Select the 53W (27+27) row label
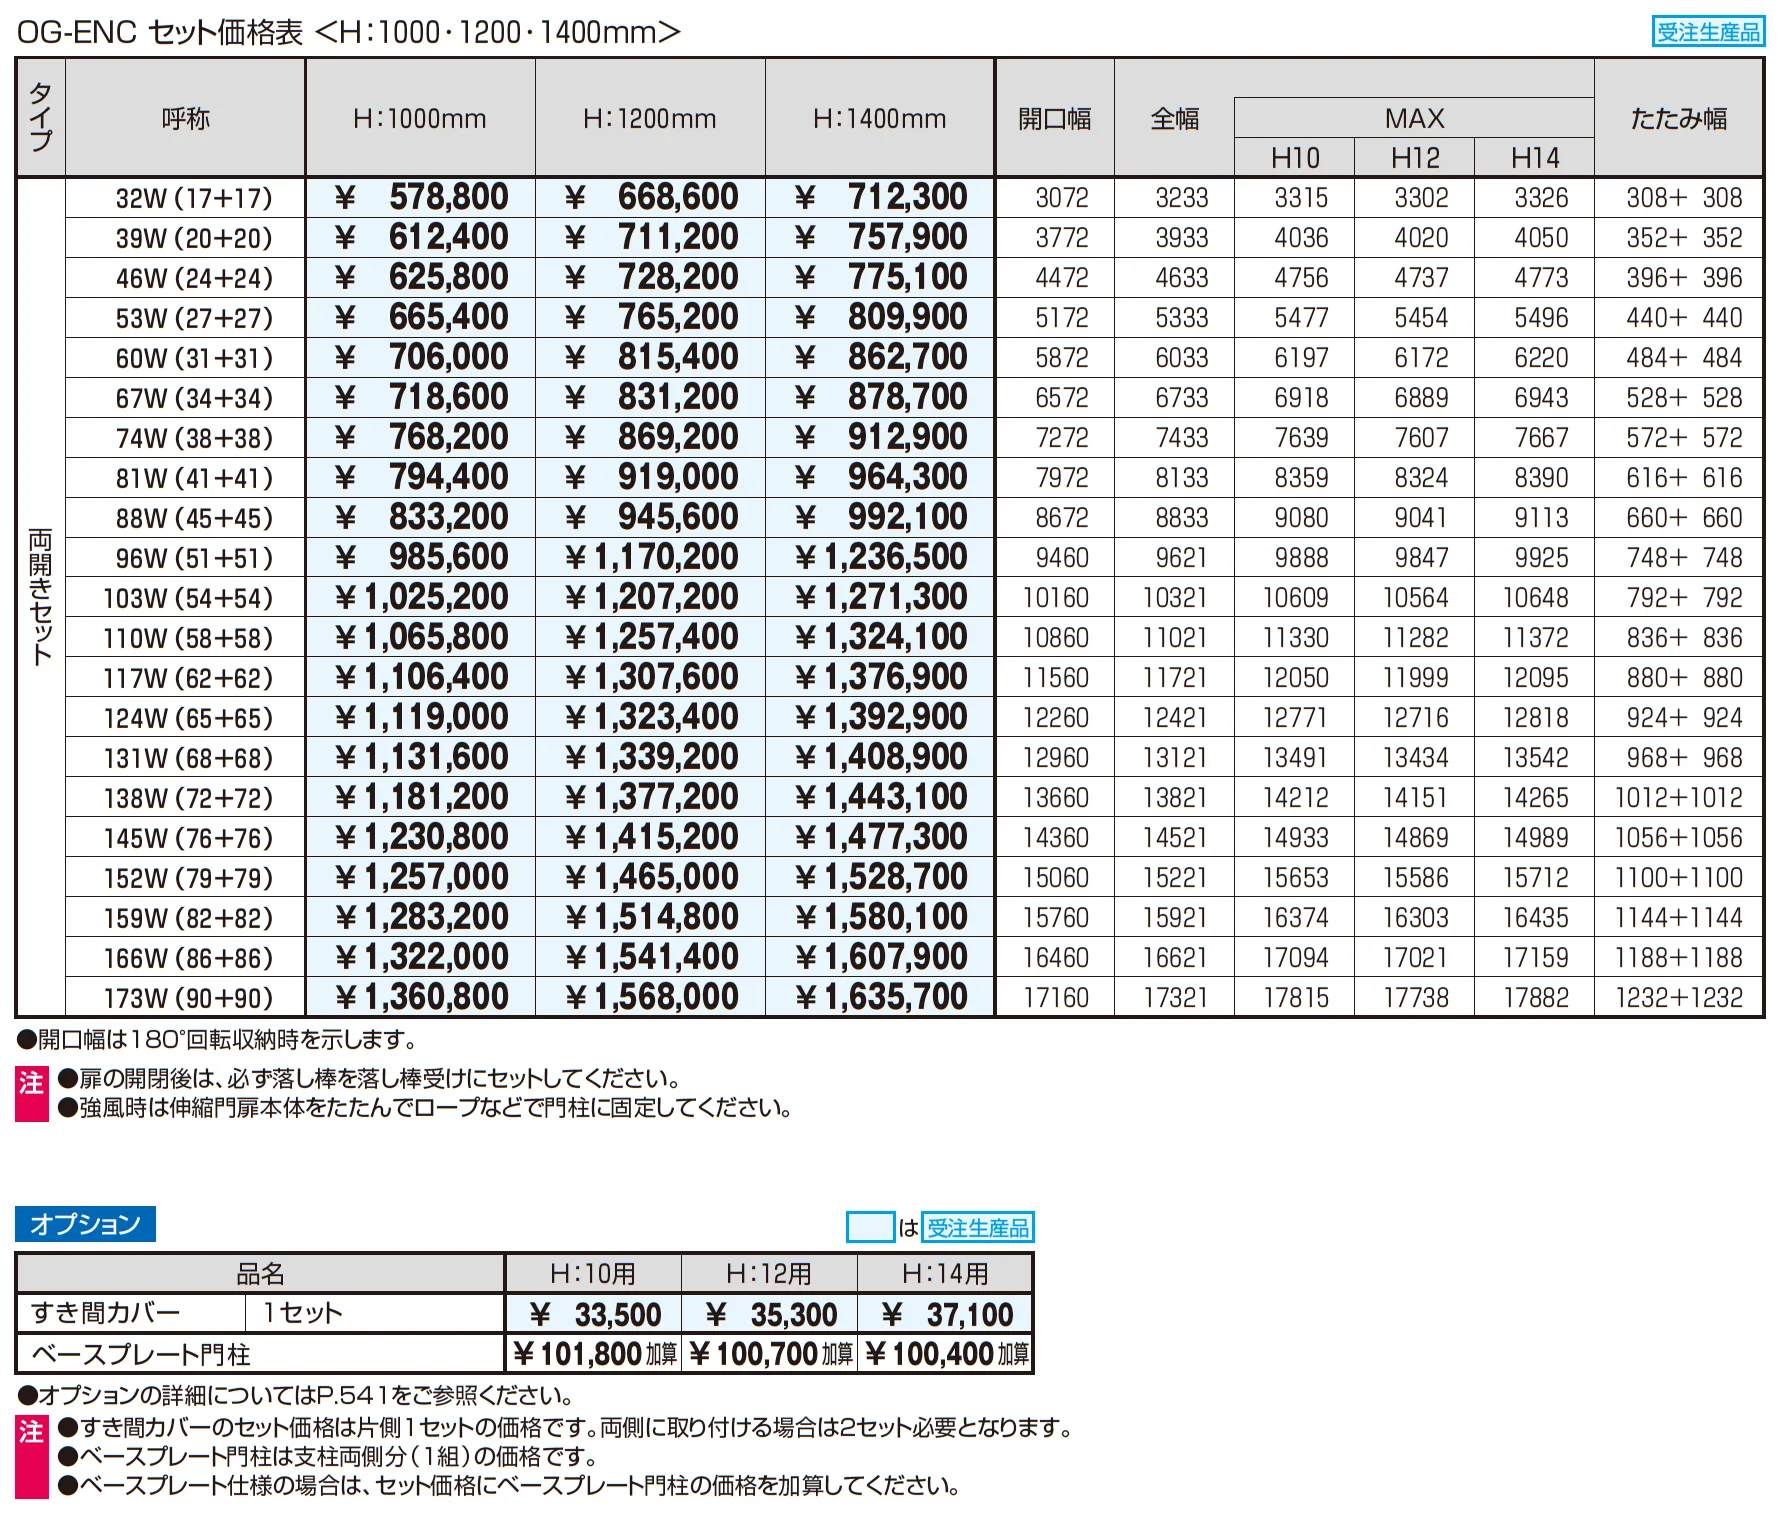1780x1520 pixels. (194, 318)
